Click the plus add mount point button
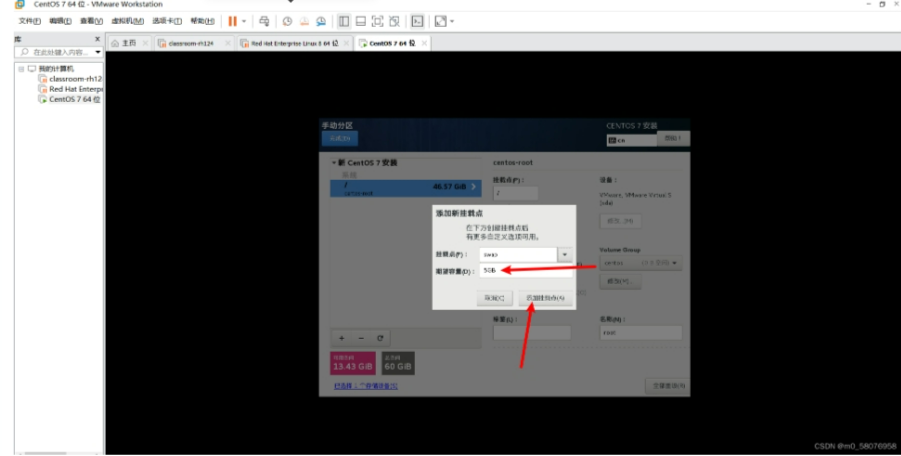This screenshot has width=901, height=456. [341, 338]
